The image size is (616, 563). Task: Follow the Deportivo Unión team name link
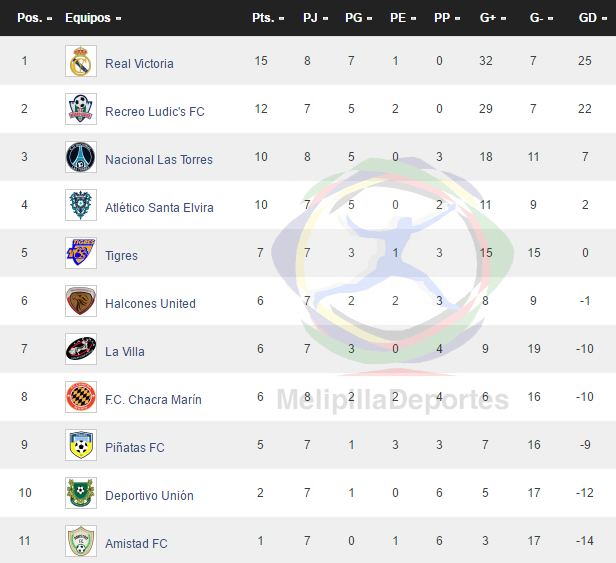(149, 496)
